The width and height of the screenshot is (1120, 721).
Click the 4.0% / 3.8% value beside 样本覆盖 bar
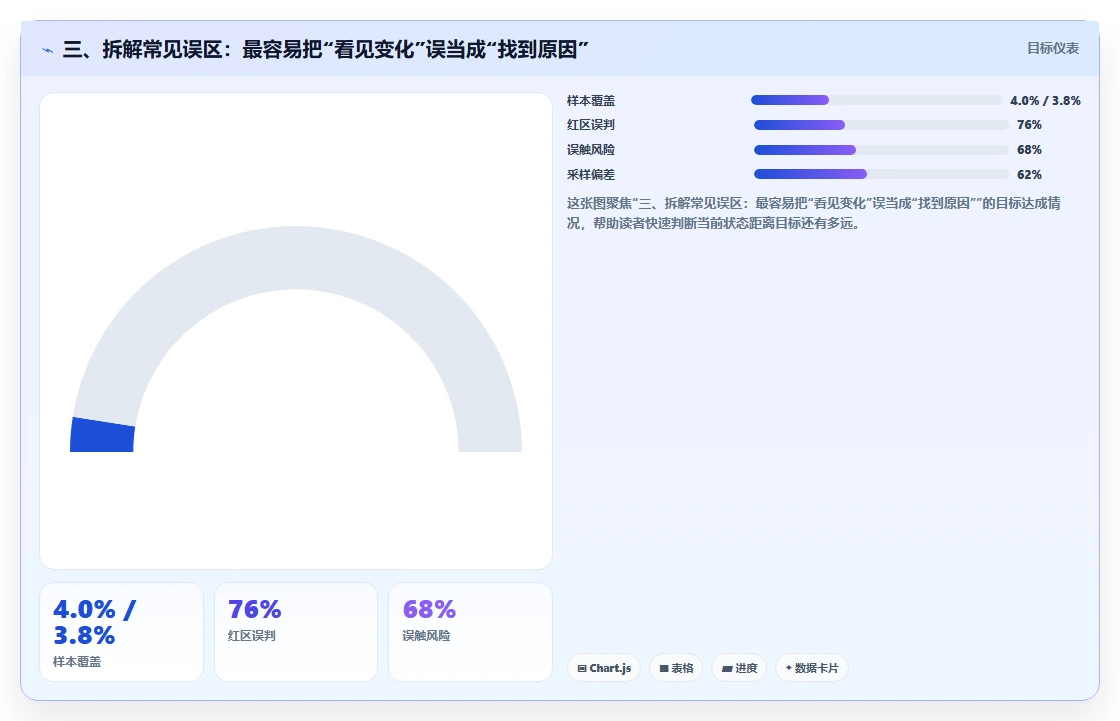point(1045,101)
